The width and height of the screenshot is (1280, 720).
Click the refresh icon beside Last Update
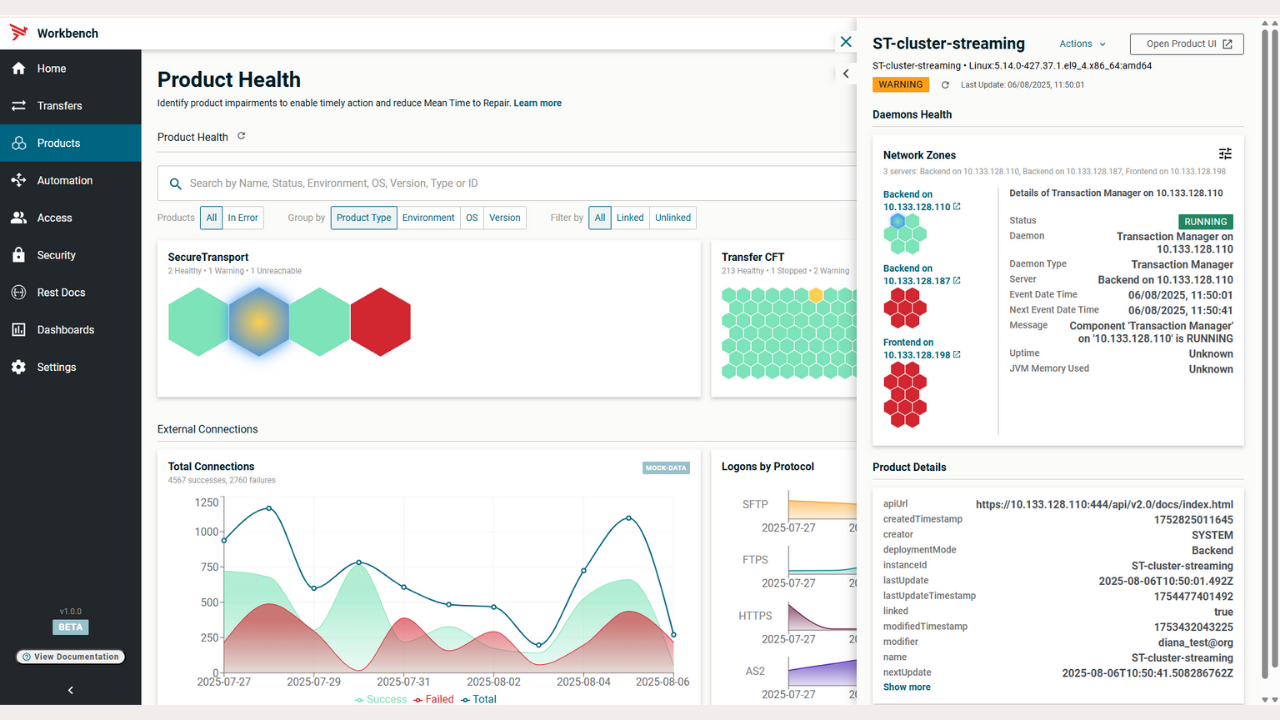tap(945, 85)
